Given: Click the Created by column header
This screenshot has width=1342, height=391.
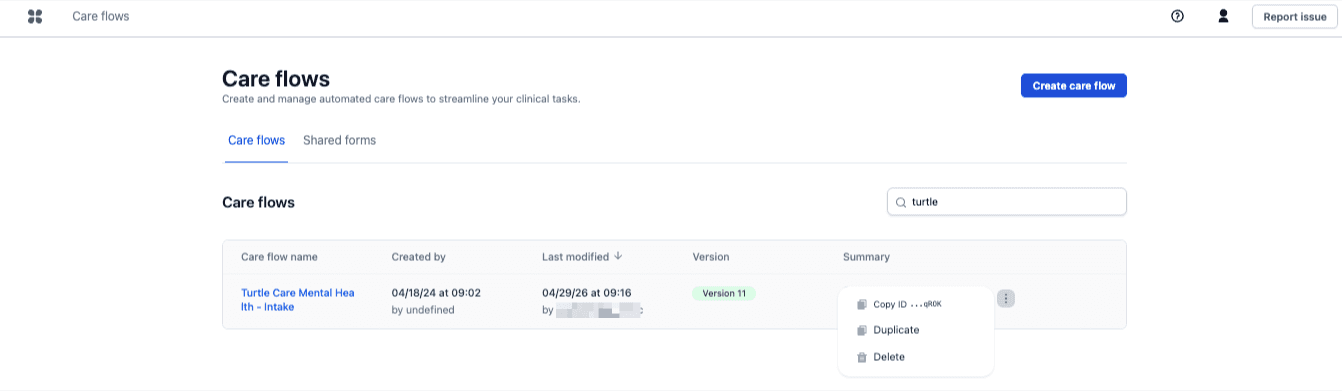Looking at the screenshot, I should [419, 257].
